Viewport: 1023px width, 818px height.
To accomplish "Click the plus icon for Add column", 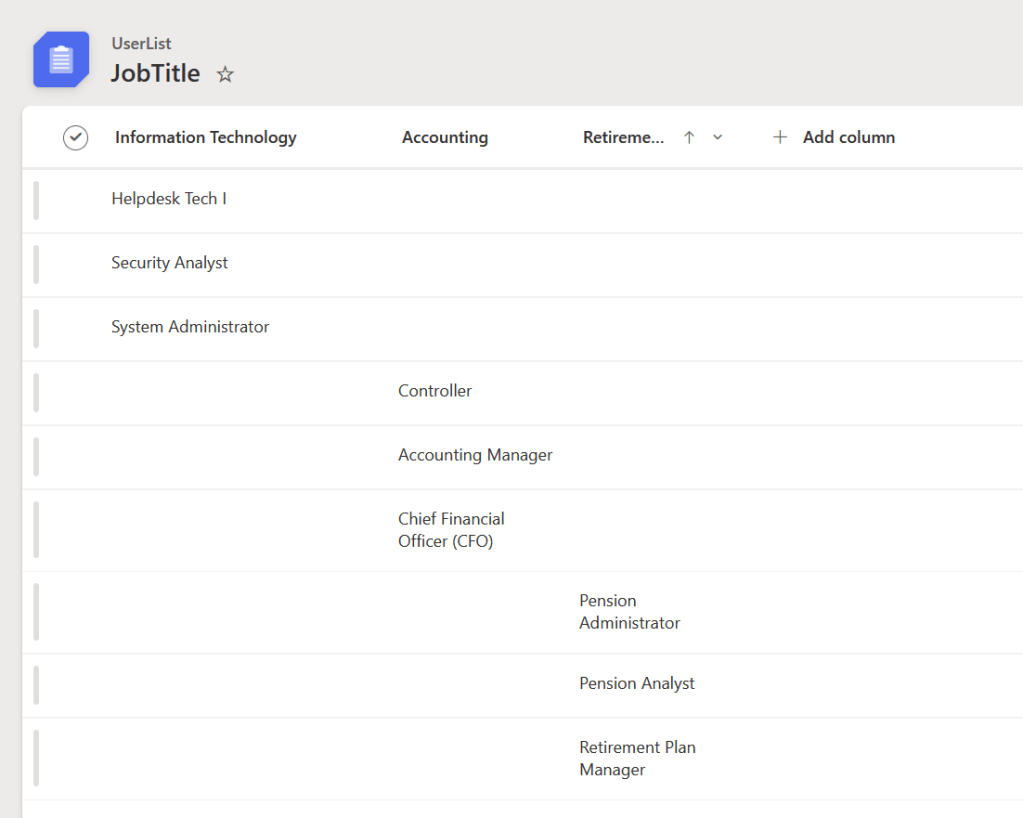I will click(780, 137).
